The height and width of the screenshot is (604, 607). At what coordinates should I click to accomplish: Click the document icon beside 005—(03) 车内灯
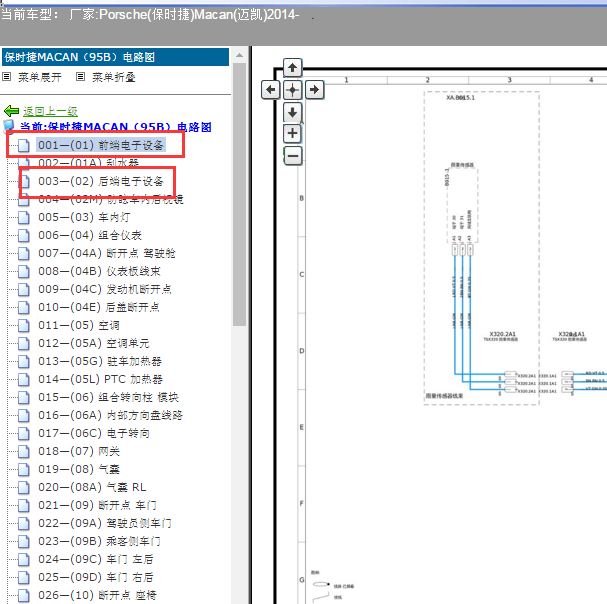tap(24, 218)
